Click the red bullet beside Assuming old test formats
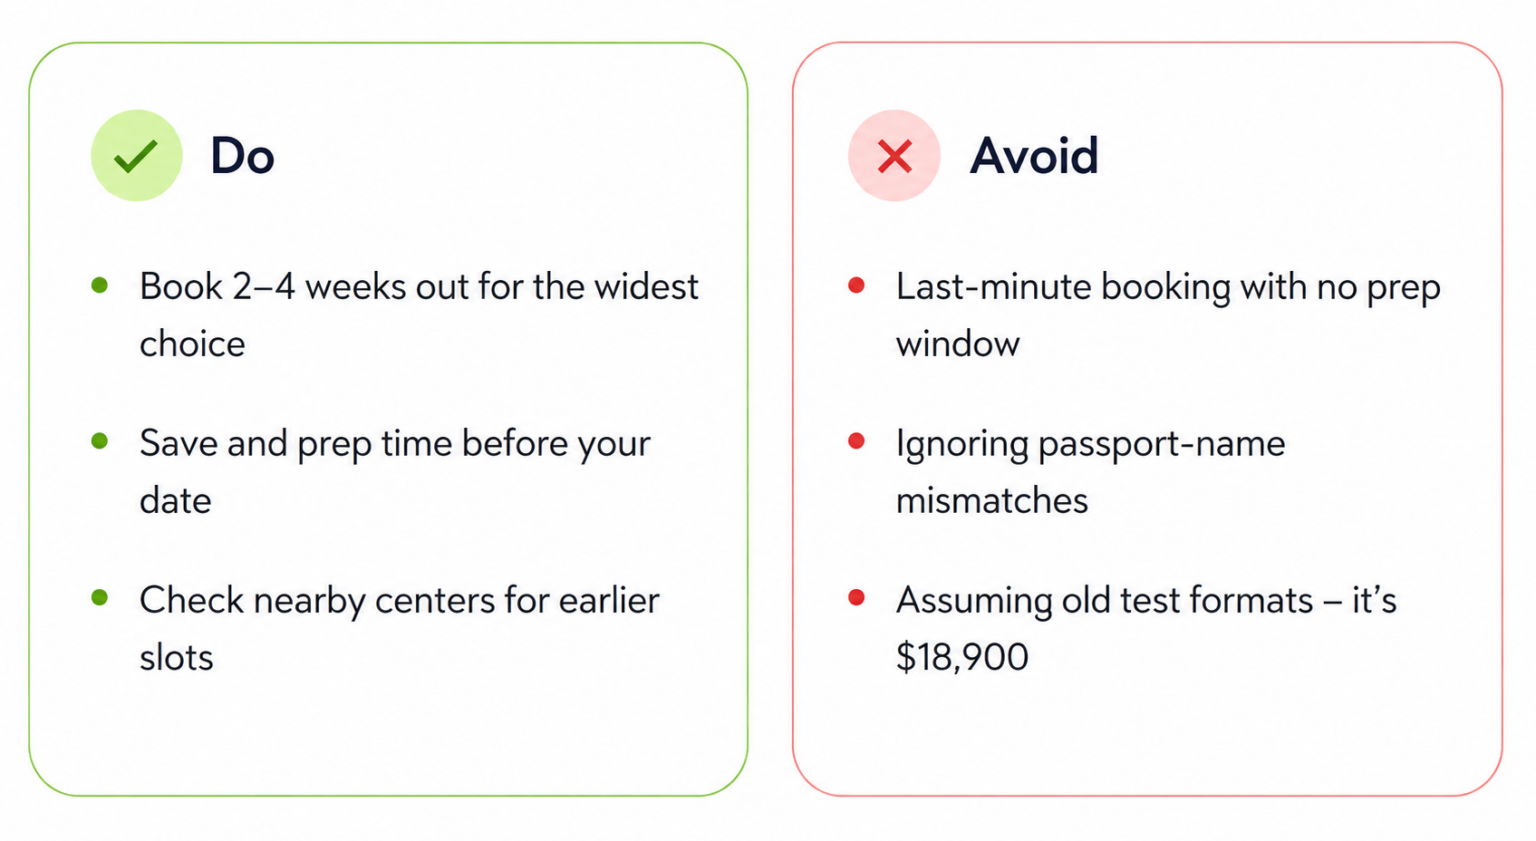 856,598
